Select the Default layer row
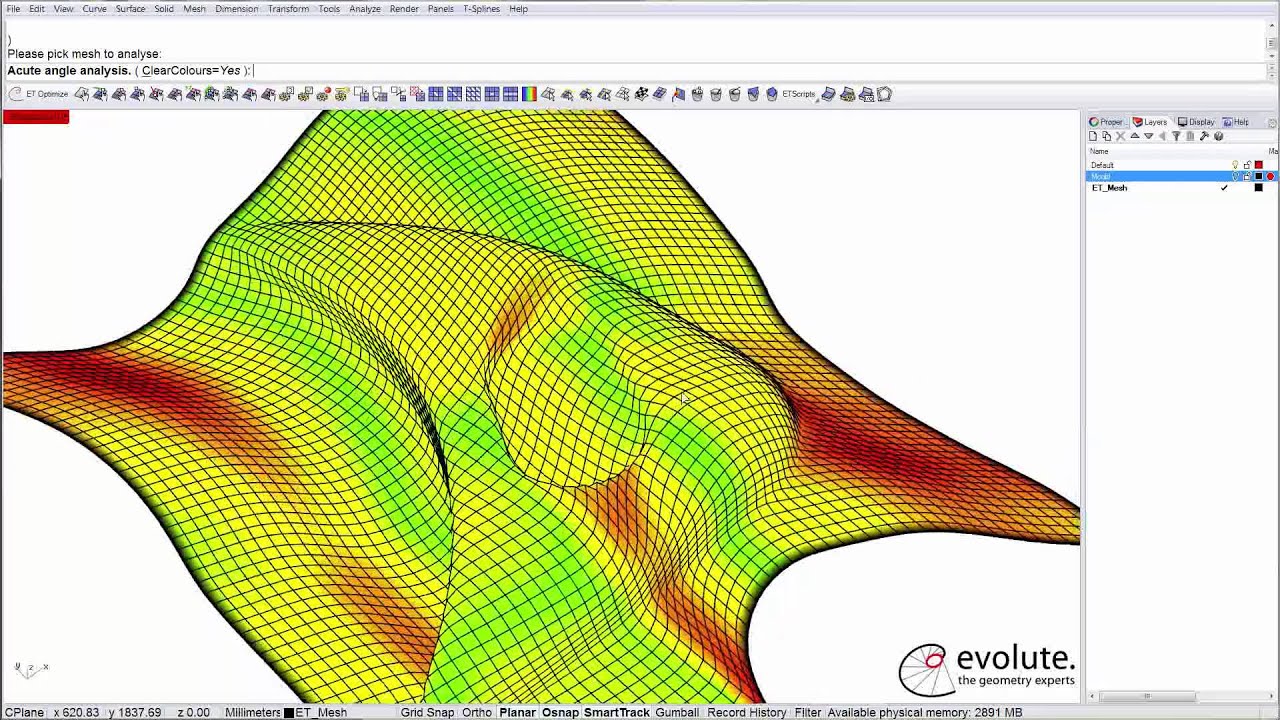Viewport: 1280px width, 720px height. 1182,165
